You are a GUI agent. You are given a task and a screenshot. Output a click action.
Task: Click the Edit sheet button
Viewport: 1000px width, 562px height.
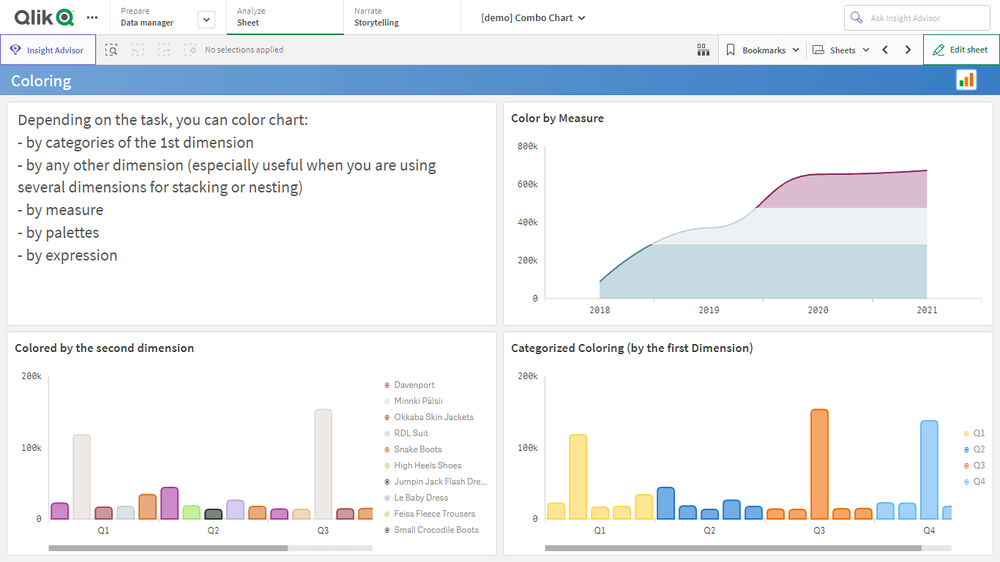click(x=960, y=50)
